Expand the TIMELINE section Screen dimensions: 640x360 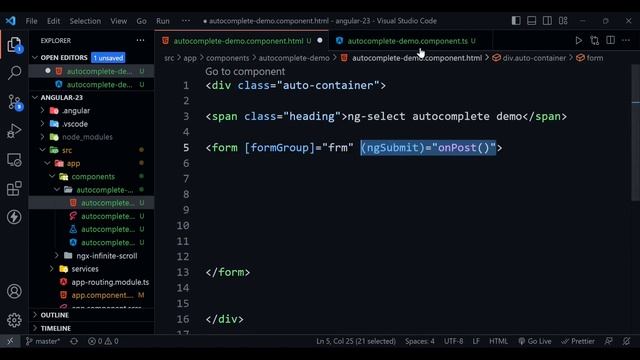[35, 328]
